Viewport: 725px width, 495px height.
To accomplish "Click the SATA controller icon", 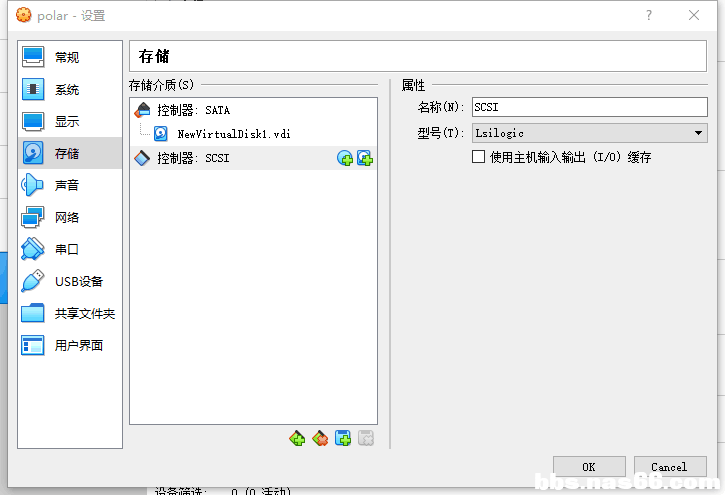I will (x=142, y=110).
